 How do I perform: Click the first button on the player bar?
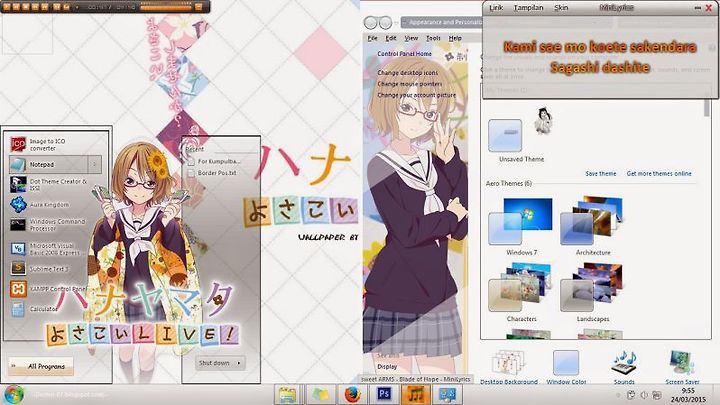[6, 7]
